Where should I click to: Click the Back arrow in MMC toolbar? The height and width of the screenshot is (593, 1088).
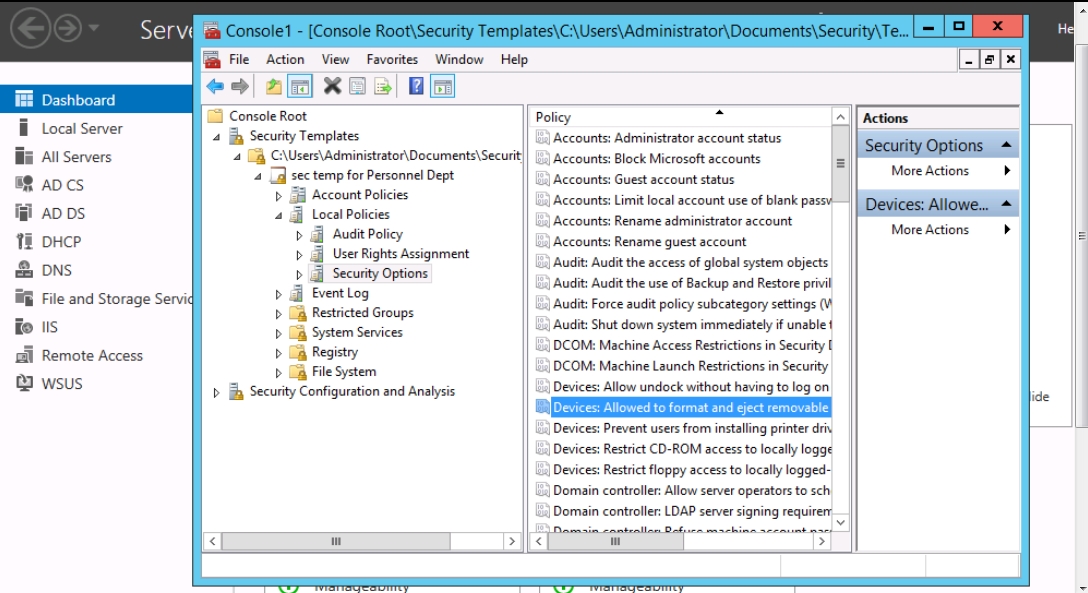[x=215, y=87]
